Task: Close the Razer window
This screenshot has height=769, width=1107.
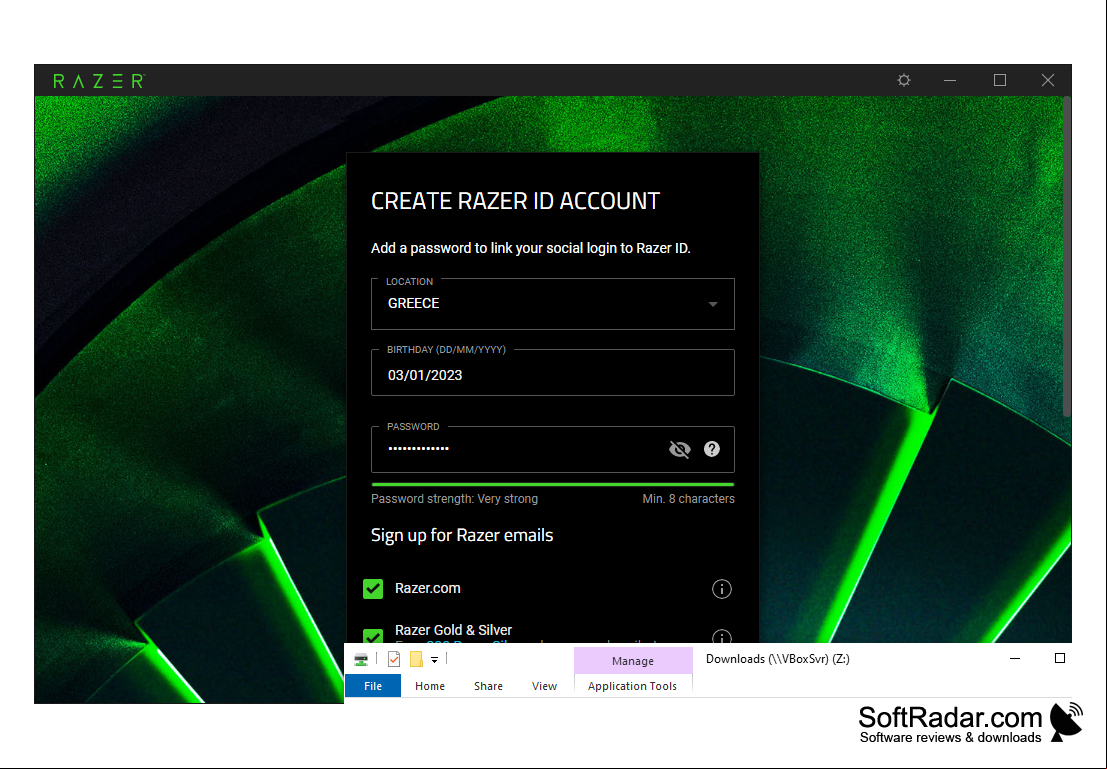Action: pos(1048,81)
